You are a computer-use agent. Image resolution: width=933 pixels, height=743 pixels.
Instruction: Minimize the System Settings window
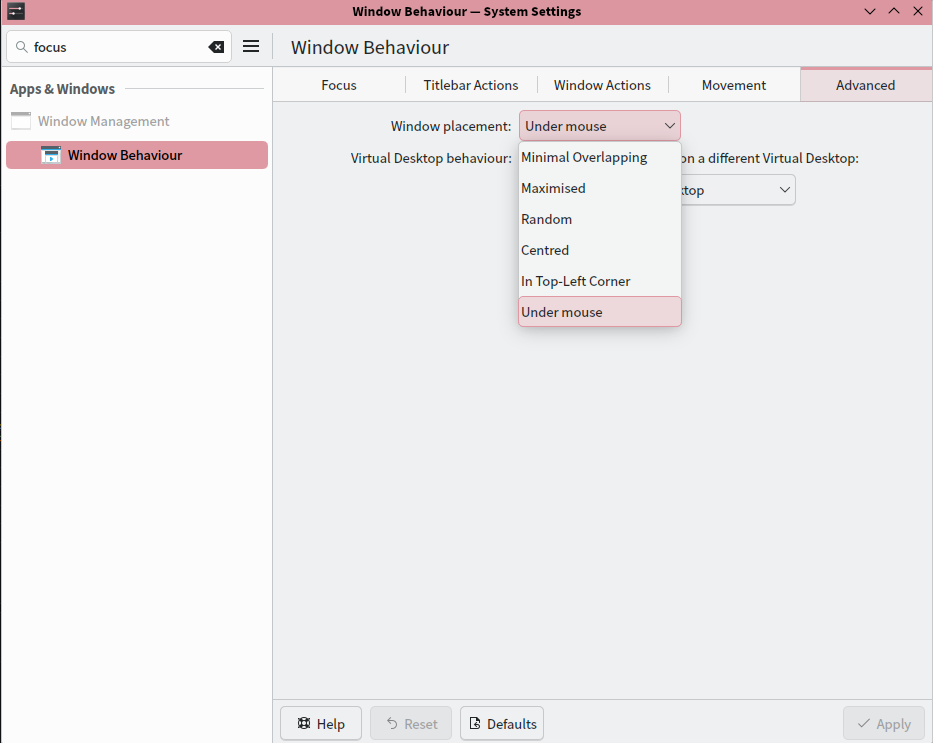coord(870,11)
